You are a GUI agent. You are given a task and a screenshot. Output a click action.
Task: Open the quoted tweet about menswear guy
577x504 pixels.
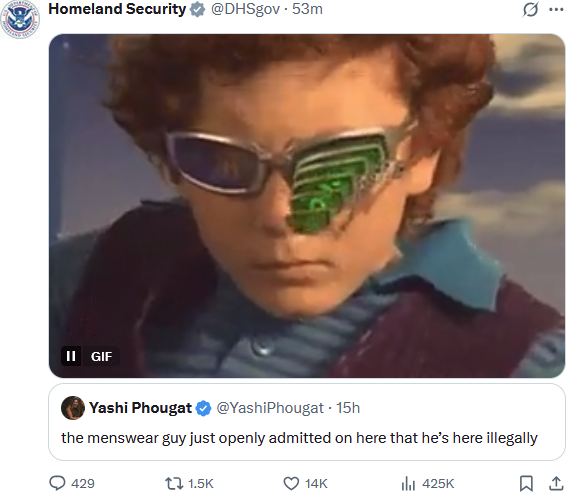pyautogui.click(x=307, y=422)
